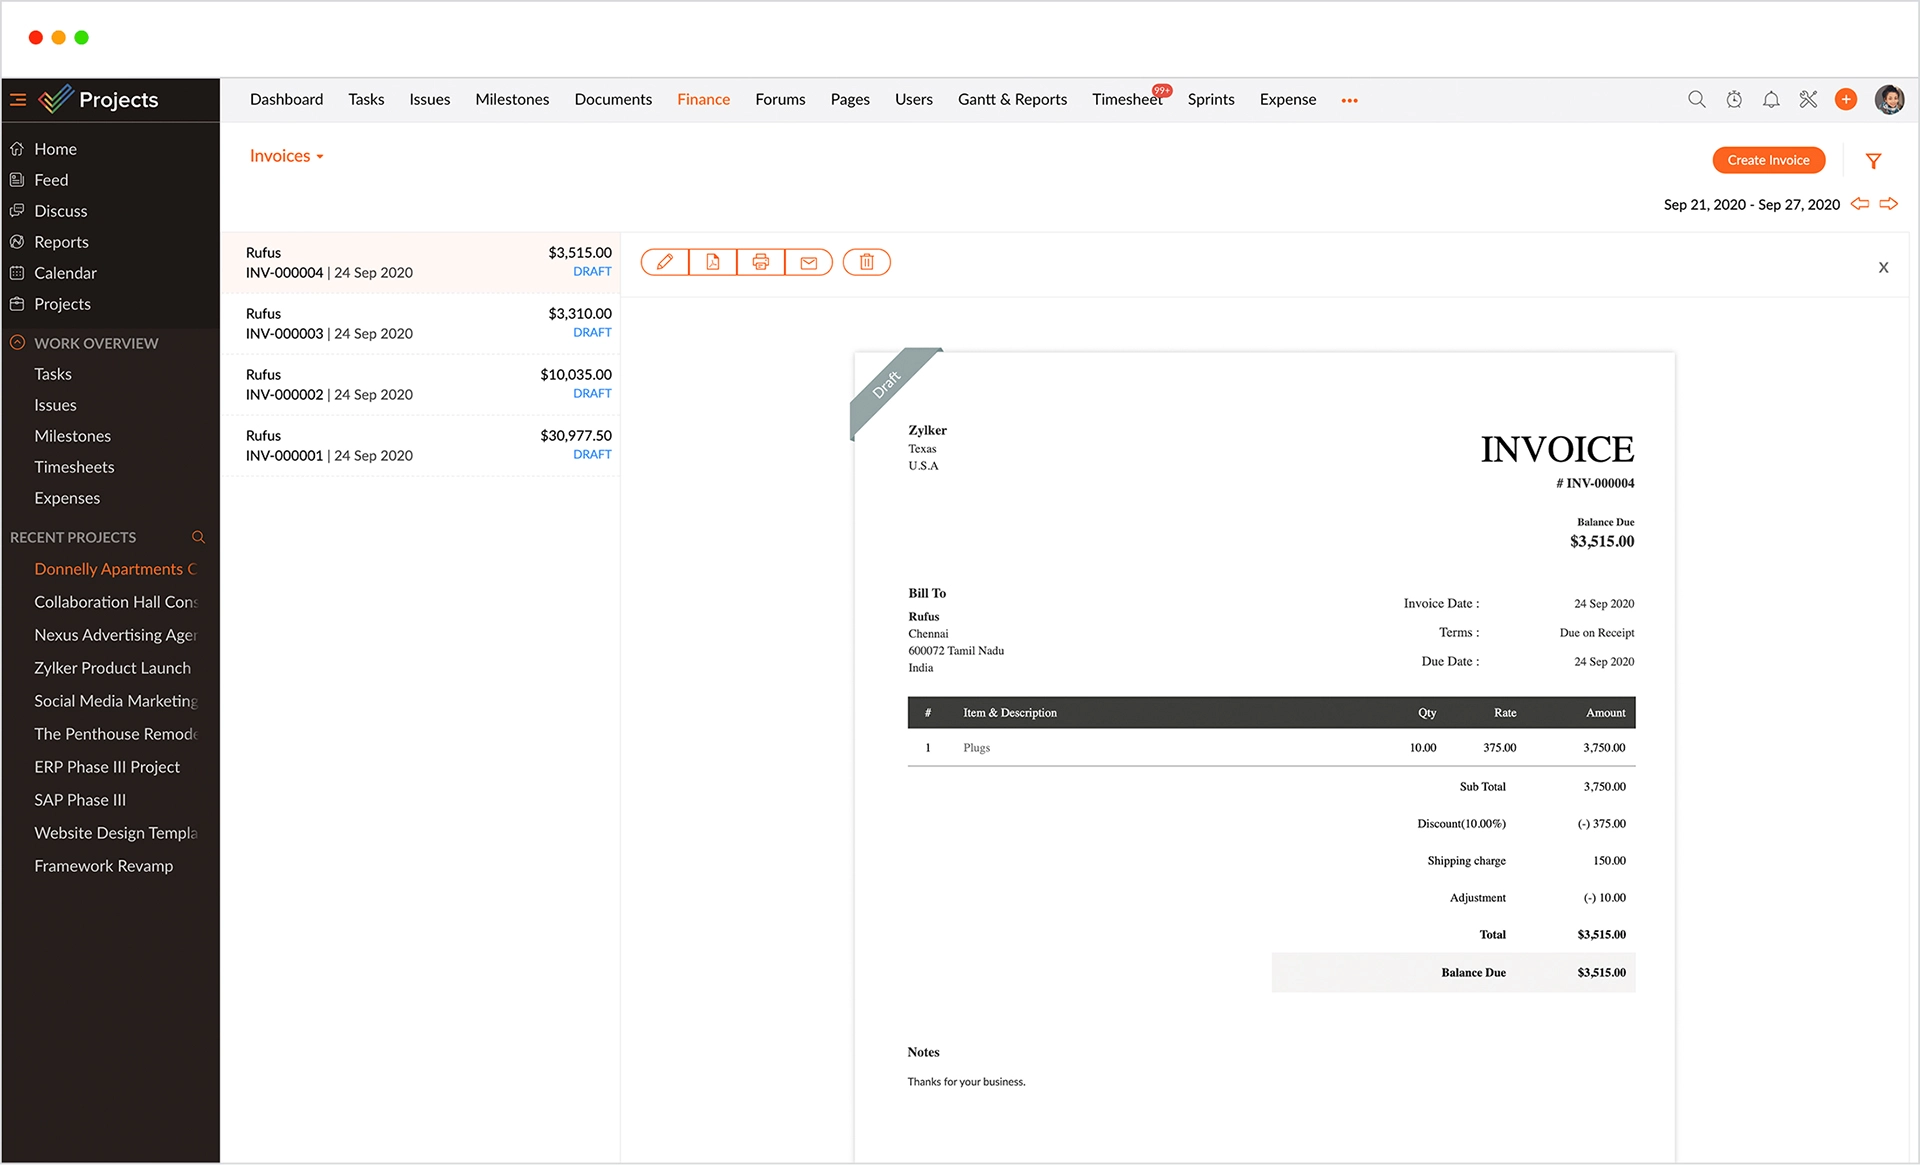Open the more modules ellipsis menu

coord(1349,100)
